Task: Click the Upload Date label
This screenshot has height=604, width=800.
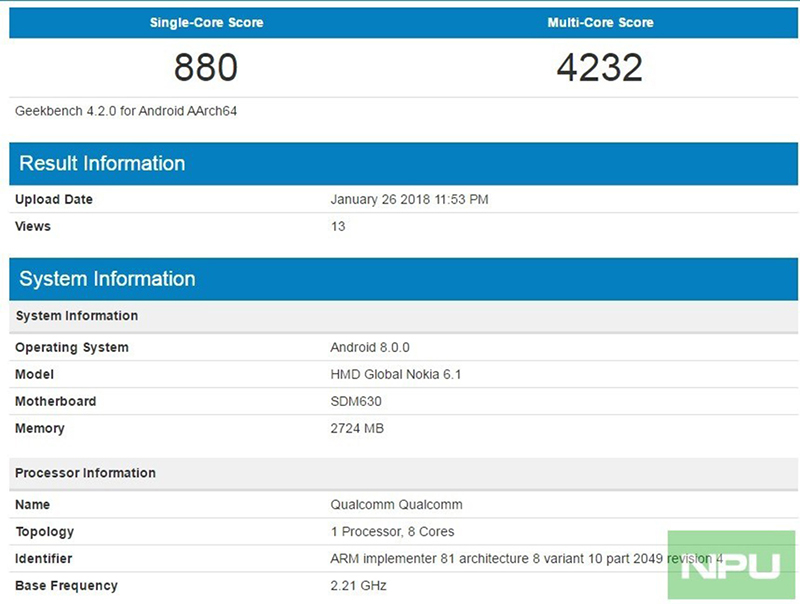Action: (54, 199)
